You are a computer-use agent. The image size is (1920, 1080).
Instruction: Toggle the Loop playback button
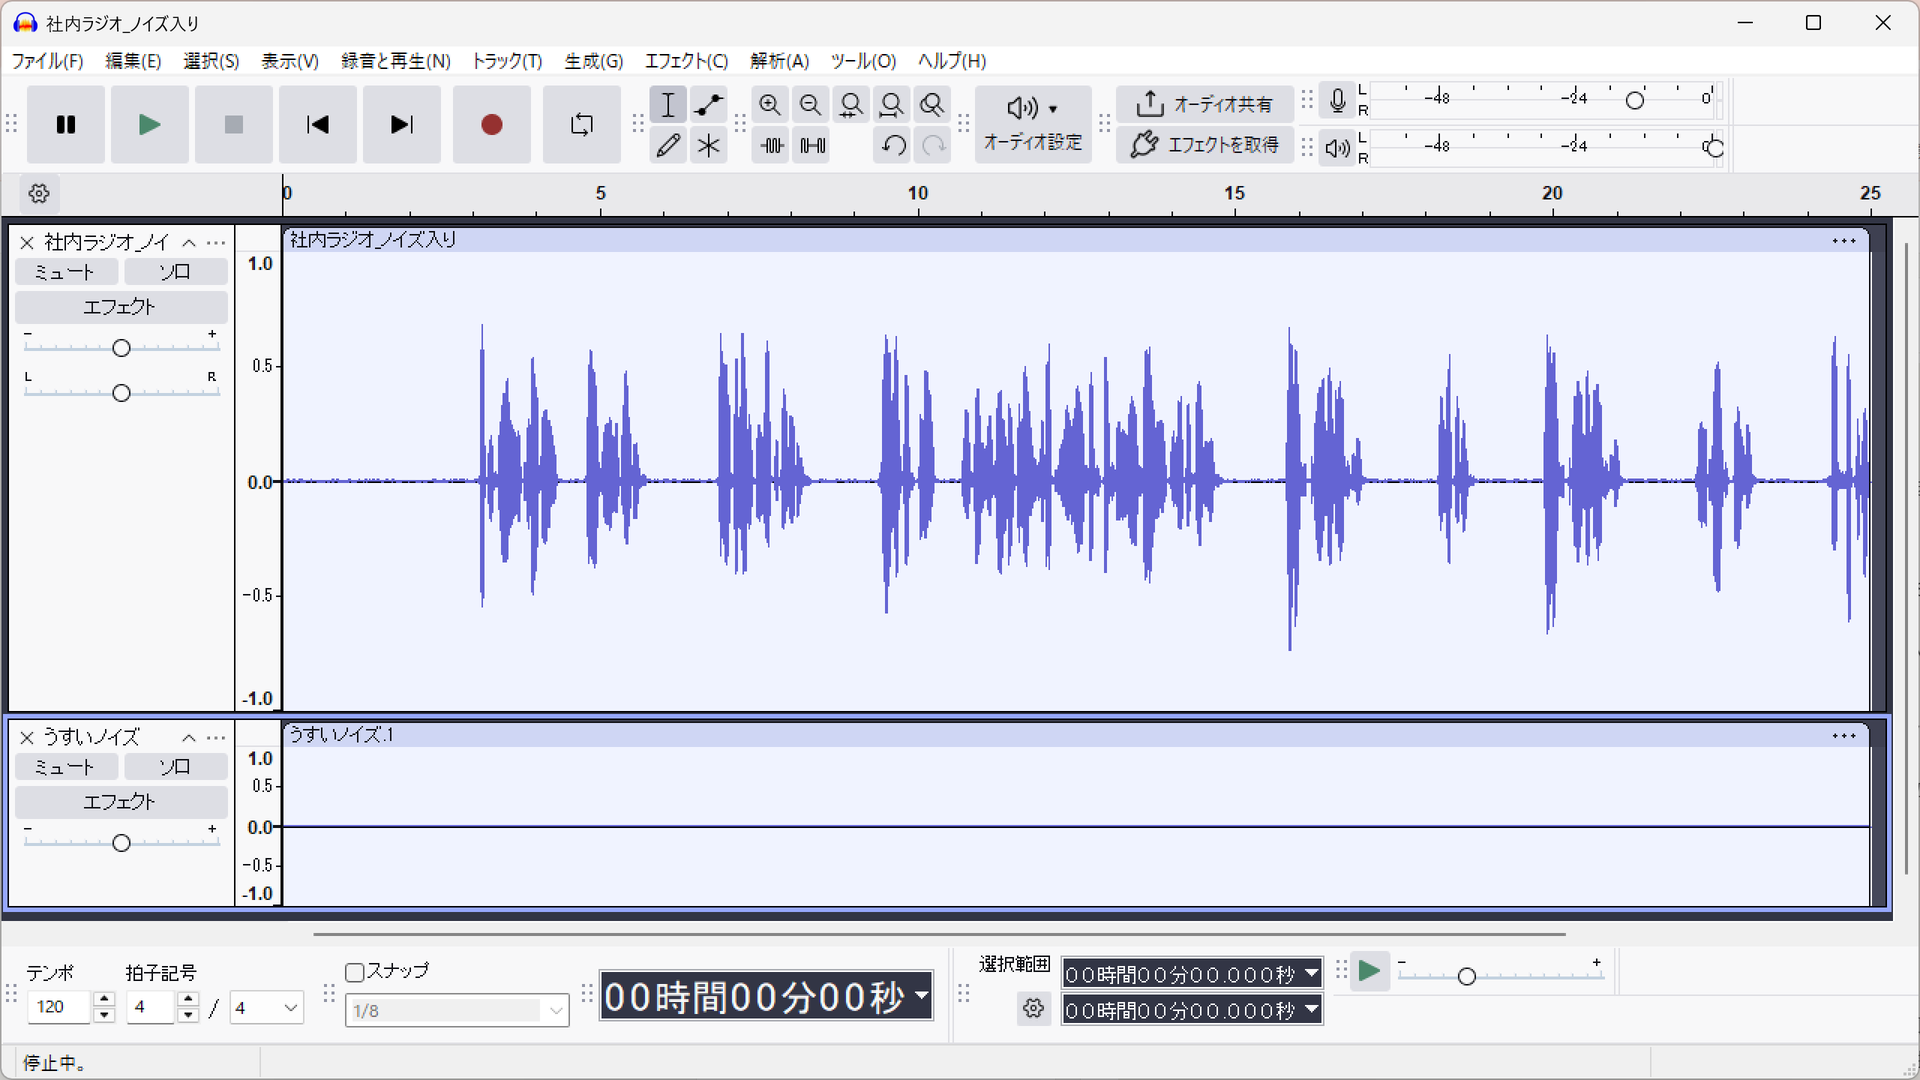(581, 125)
